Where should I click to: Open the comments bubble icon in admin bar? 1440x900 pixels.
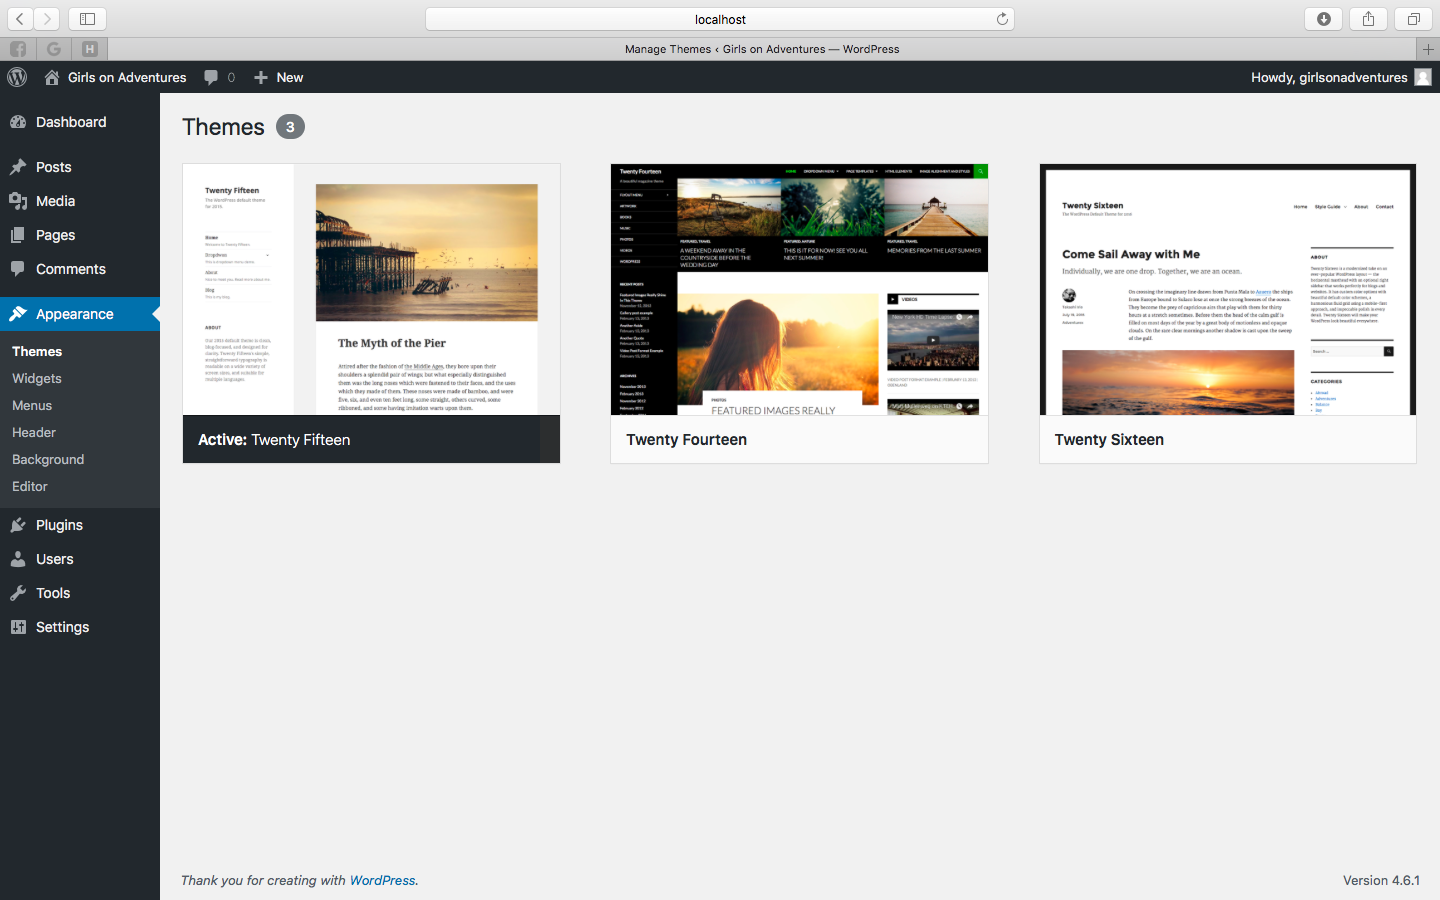click(211, 77)
